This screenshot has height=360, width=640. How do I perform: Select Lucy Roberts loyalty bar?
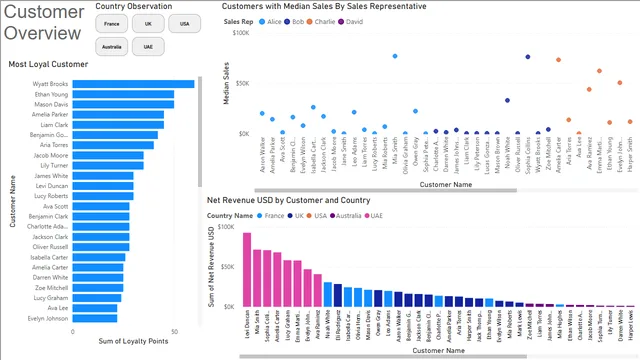tap(103, 196)
